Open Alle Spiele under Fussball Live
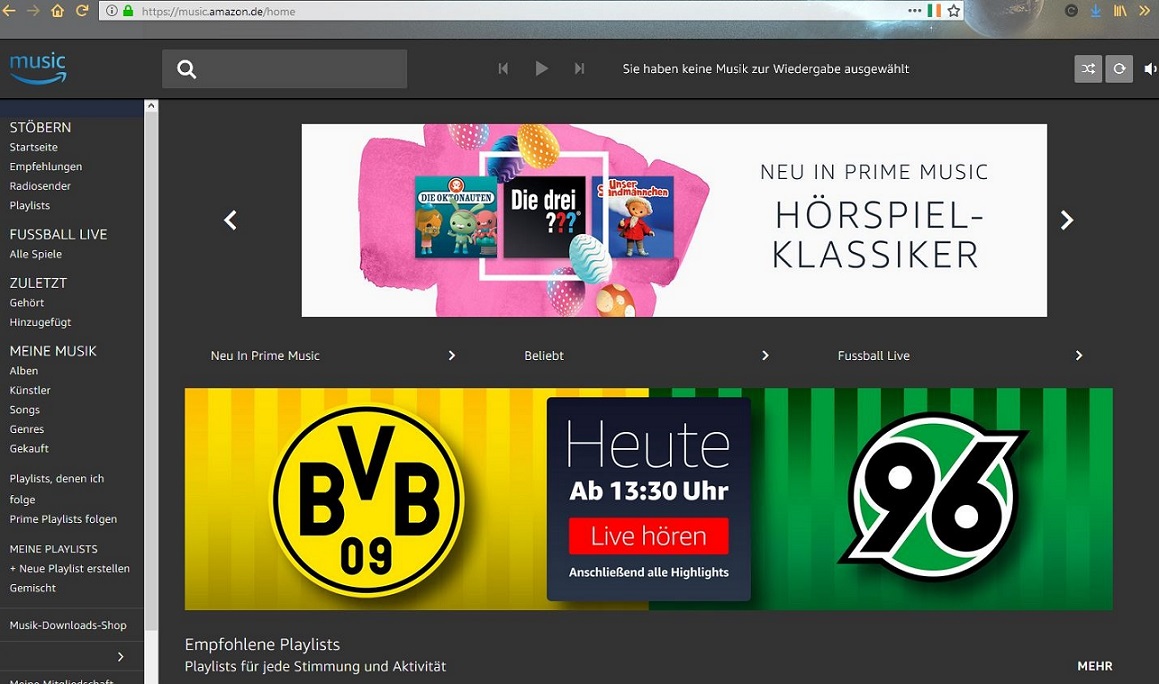 point(35,254)
